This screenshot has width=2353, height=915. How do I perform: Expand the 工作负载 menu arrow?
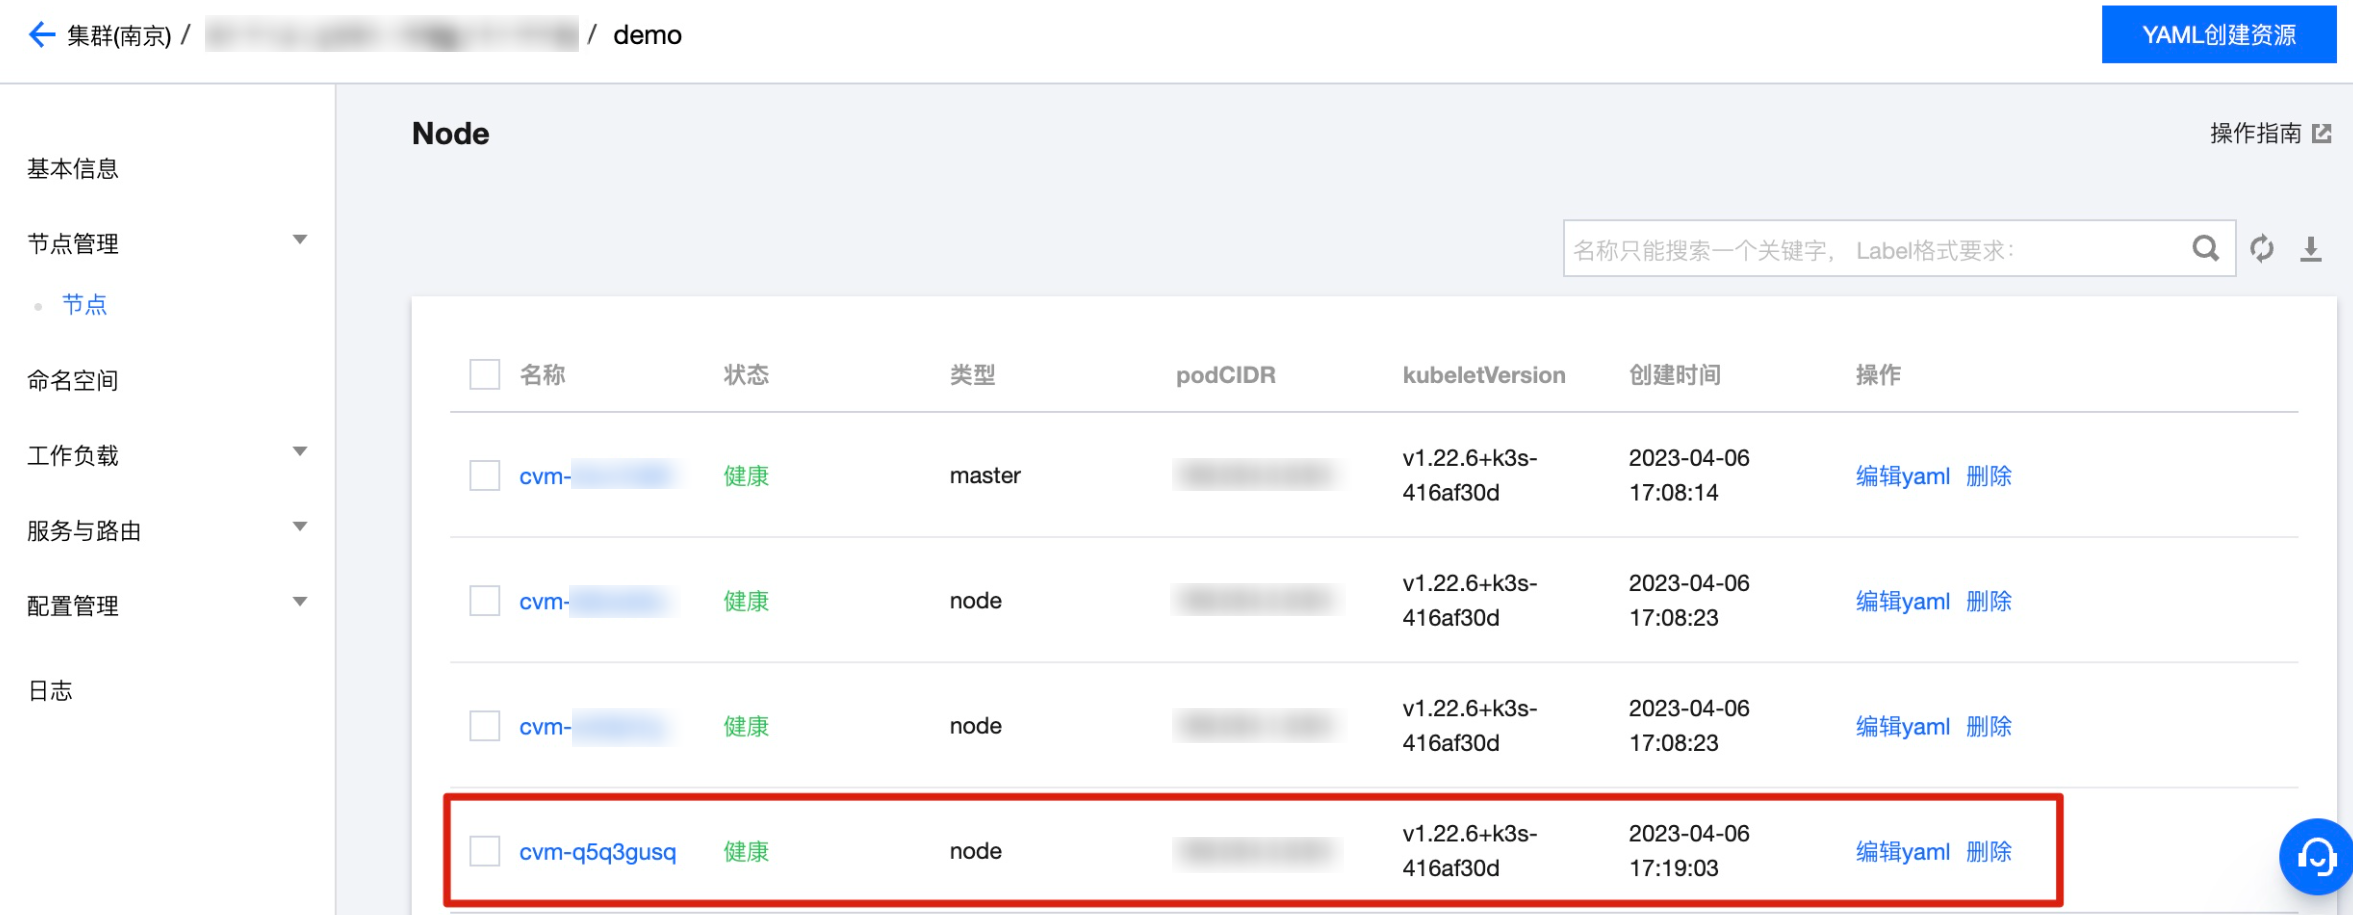coord(299,452)
